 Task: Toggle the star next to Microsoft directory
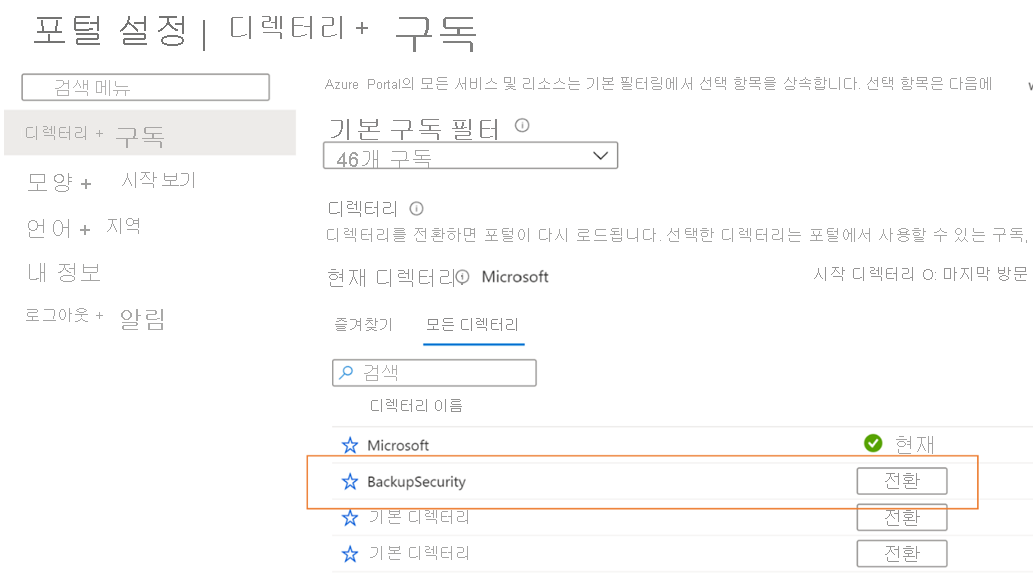(x=349, y=444)
